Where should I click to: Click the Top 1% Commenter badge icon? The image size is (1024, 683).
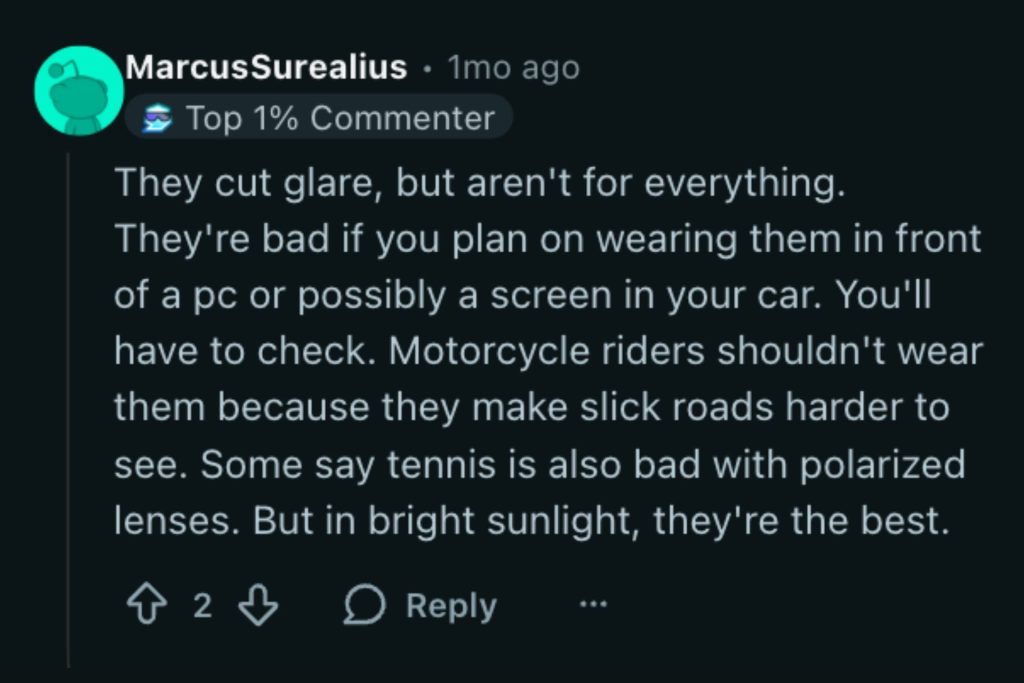155,118
